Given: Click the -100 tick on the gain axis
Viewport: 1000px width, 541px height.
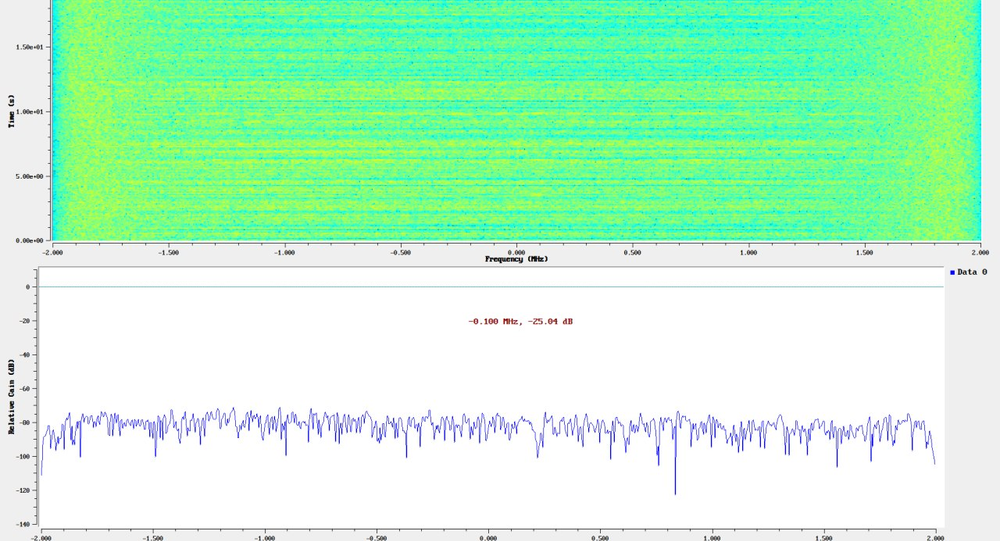Looking at the screenshot, I should [25, 456].
